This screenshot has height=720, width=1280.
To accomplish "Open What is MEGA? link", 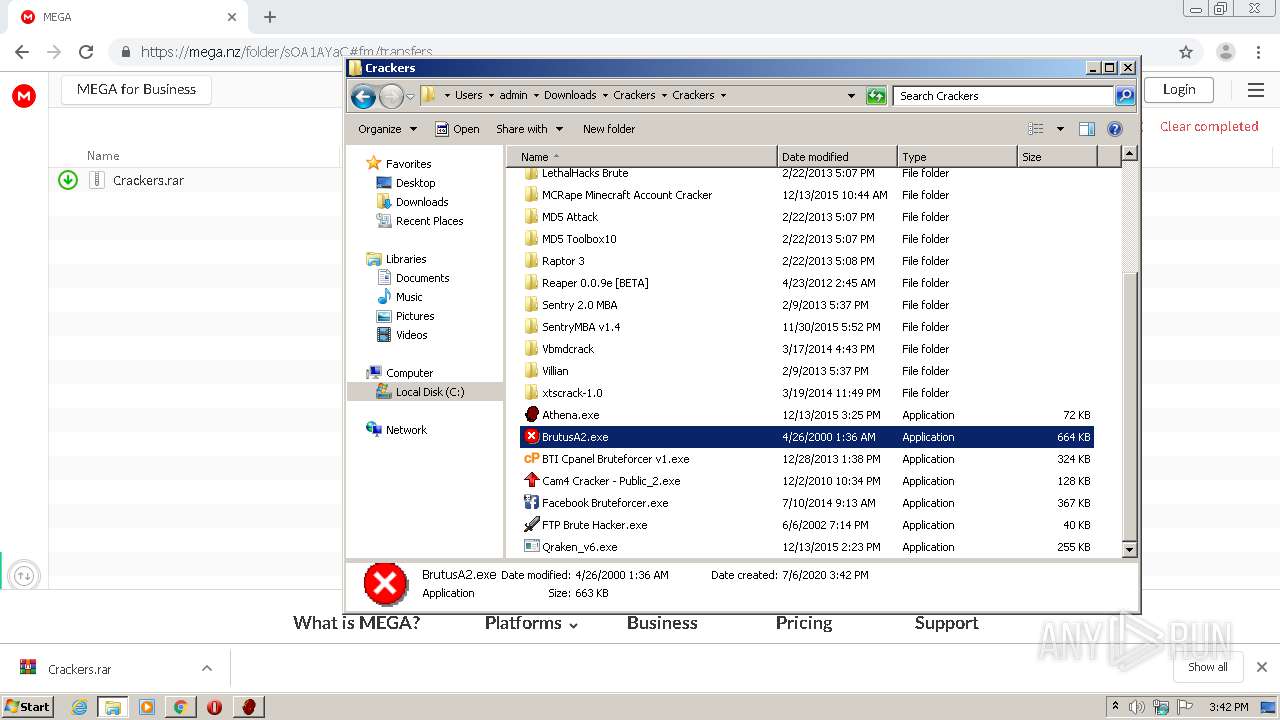I will (x=356, y=623).
